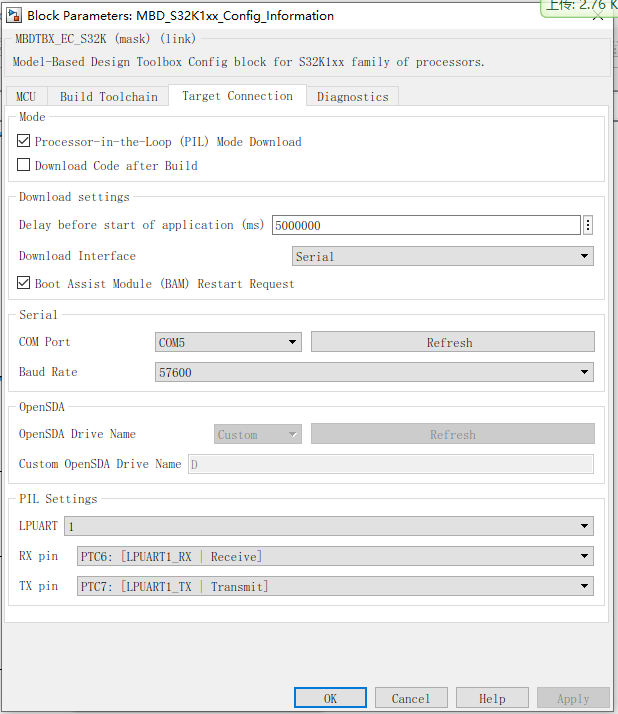Click the OK button
The image size is (618, 714).
coord(330,698)
